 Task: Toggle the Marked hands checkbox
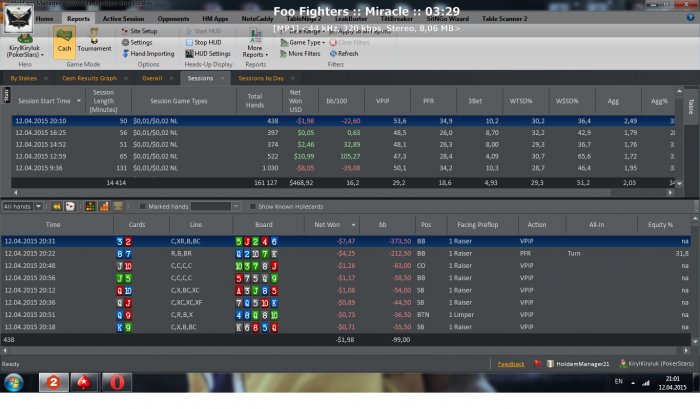[x=142, y=206]
